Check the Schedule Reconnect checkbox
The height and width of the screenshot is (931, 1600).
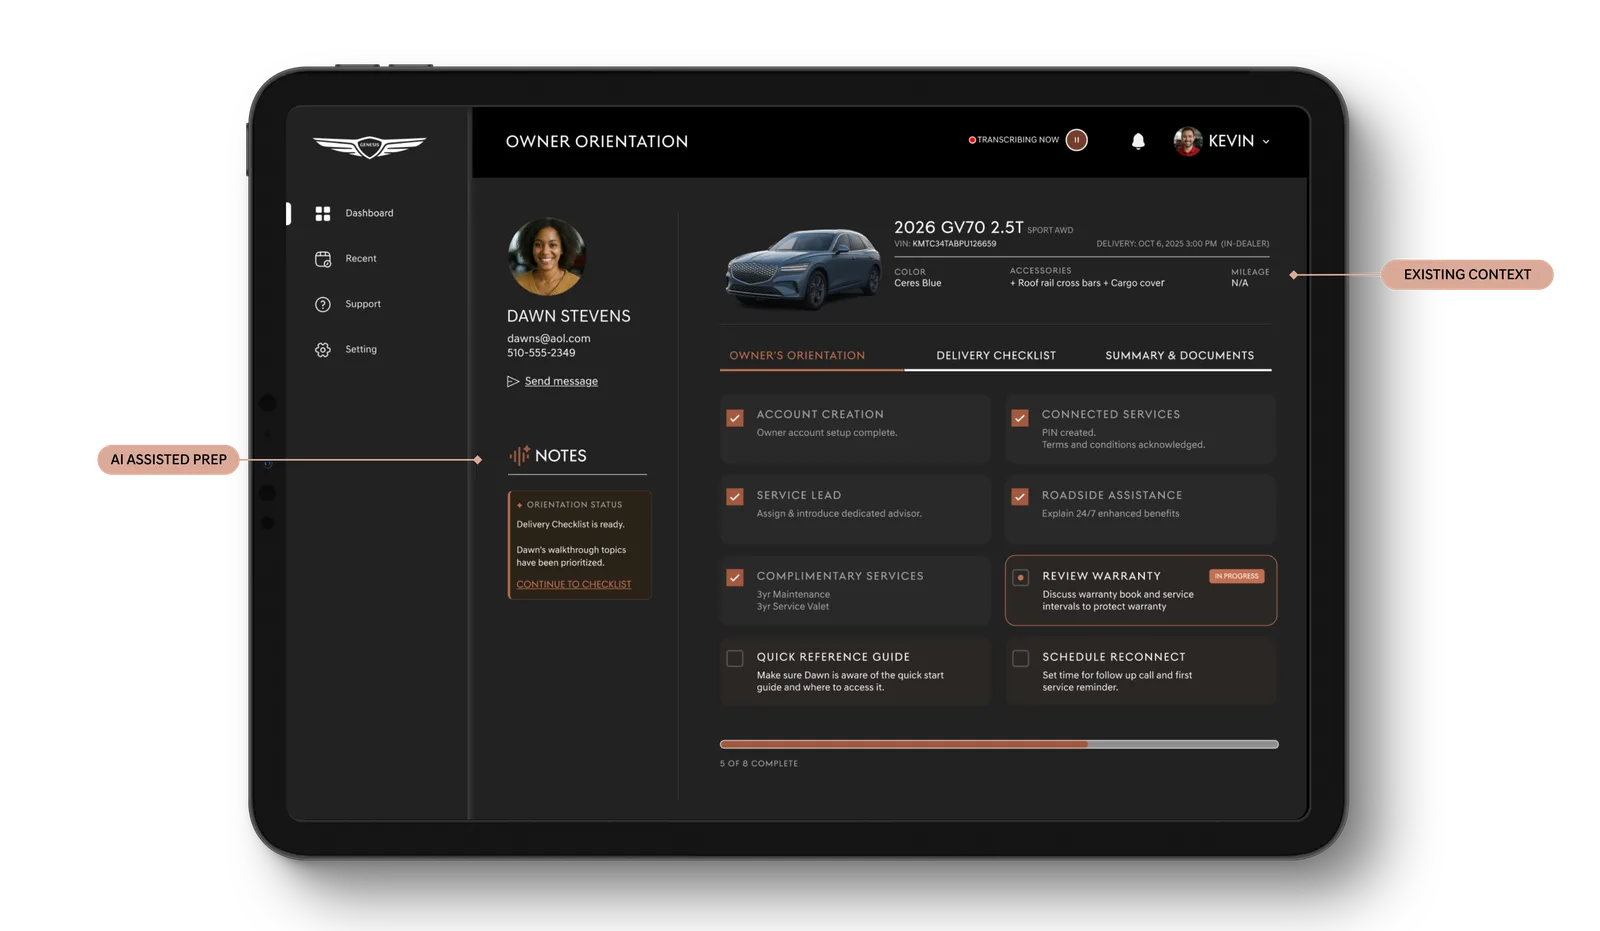1020,659
